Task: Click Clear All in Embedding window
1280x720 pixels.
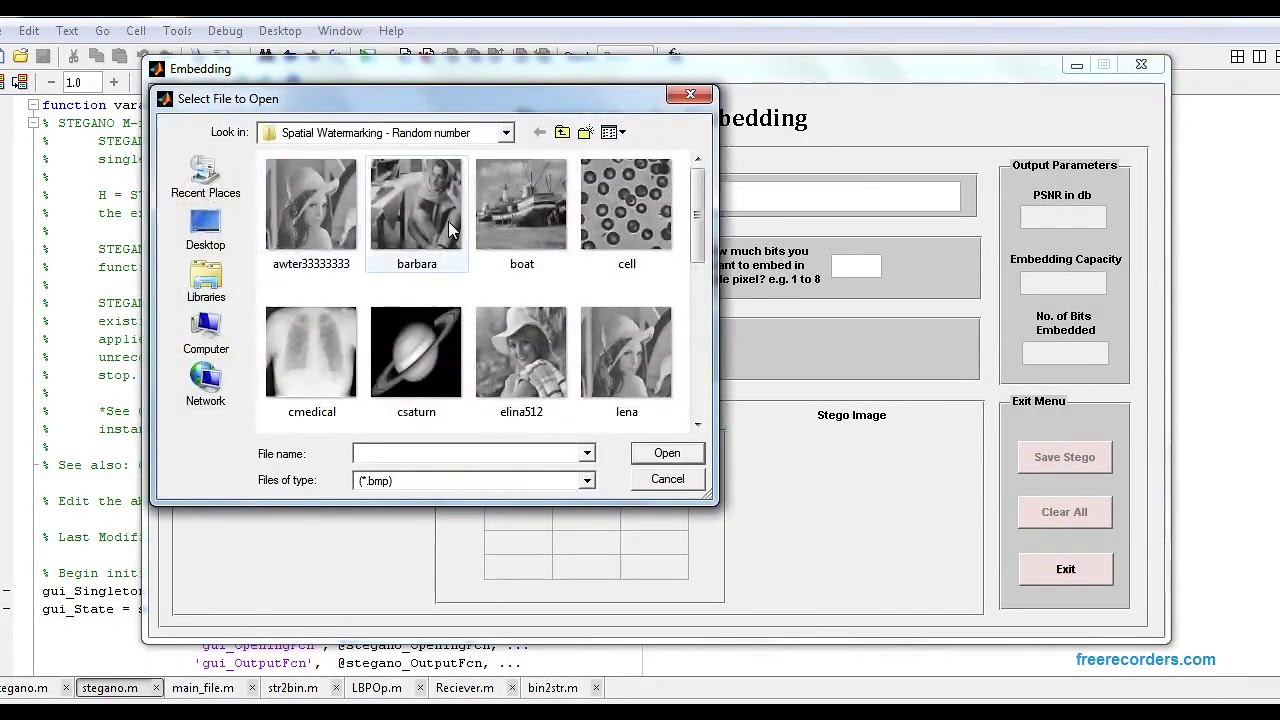Action: (1064, 512)
